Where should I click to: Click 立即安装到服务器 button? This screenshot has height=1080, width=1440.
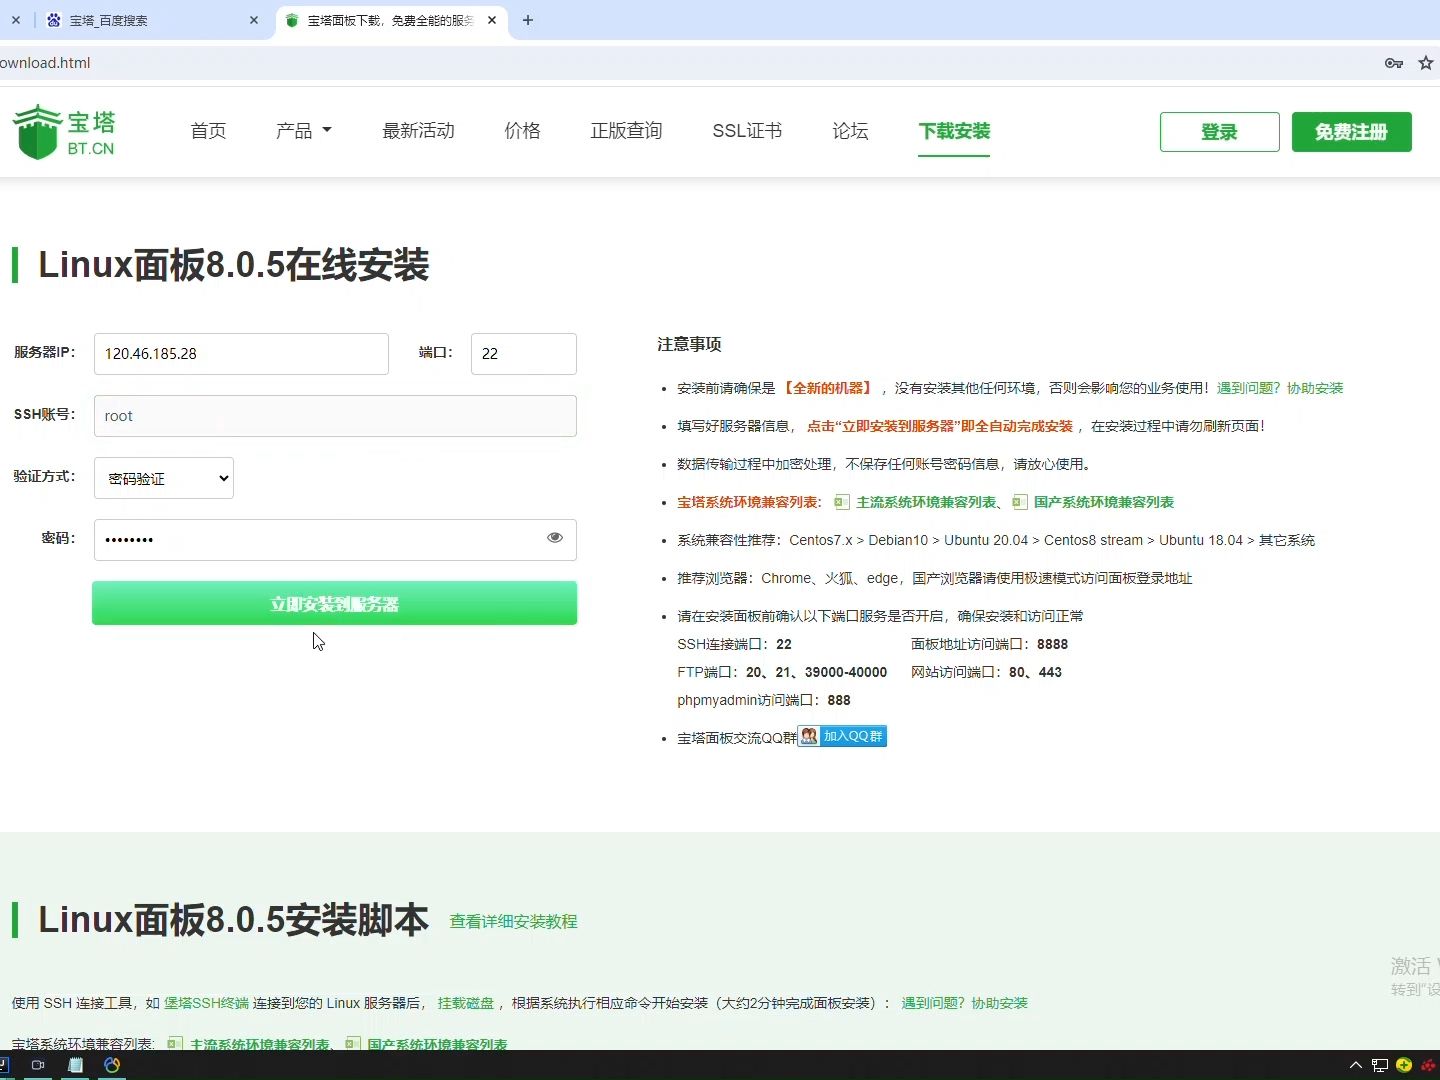point(334,603)
